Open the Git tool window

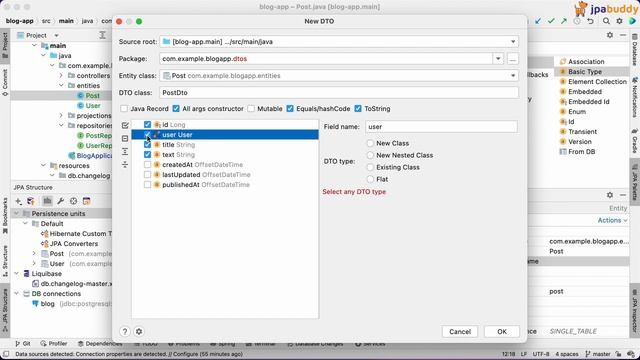point(23,344)
